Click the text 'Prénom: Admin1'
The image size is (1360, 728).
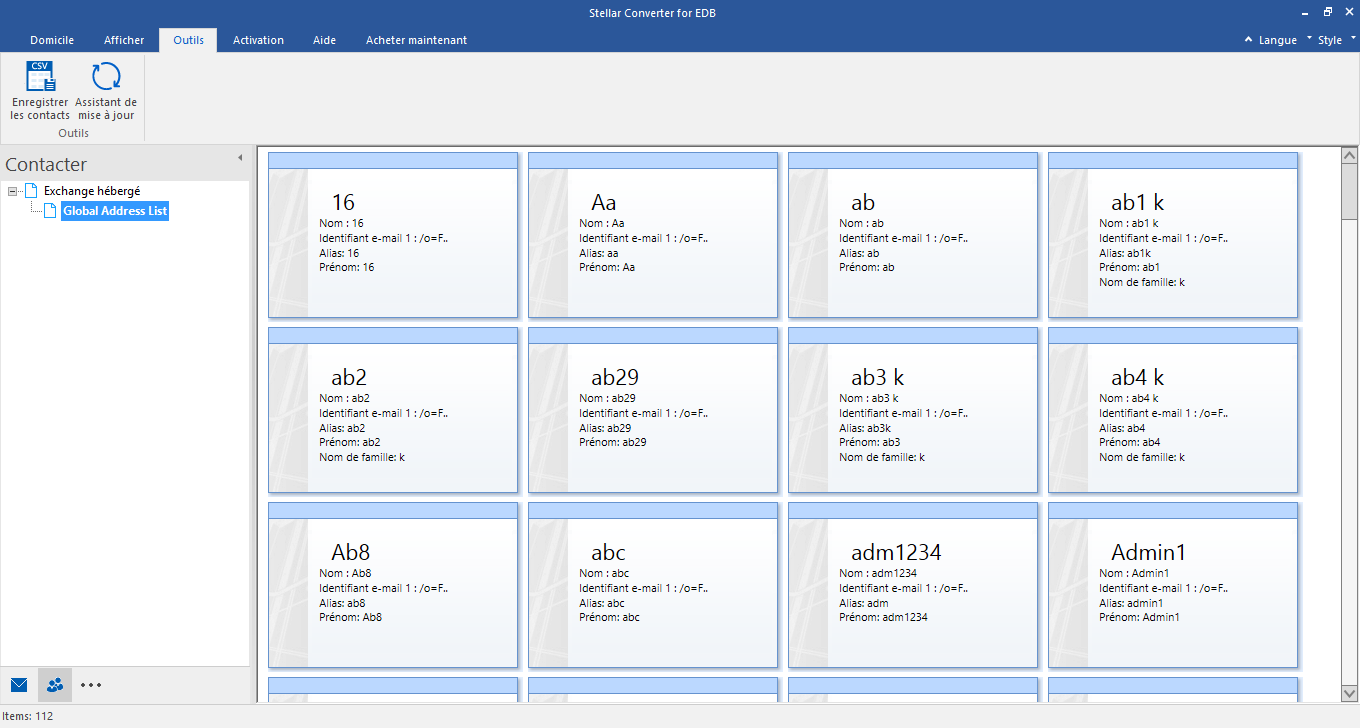pyautogui.click(x=1139, y=618)
